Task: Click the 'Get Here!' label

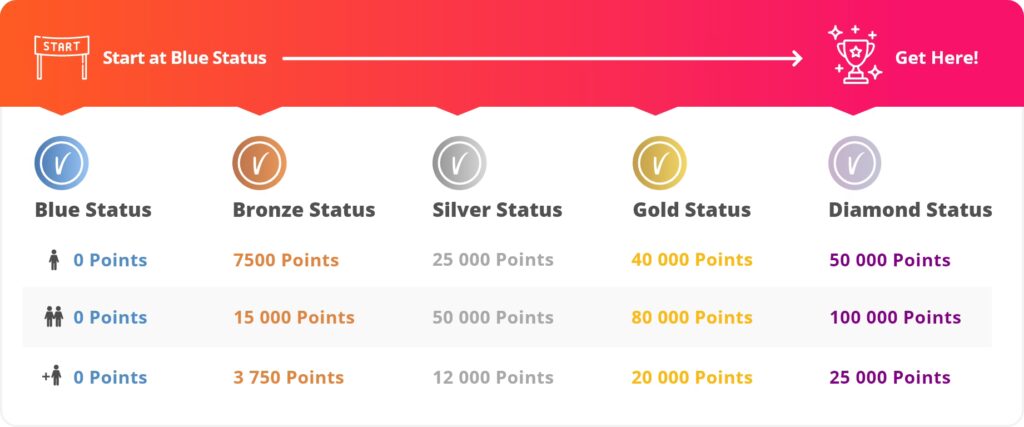Action: coord(936,58)
